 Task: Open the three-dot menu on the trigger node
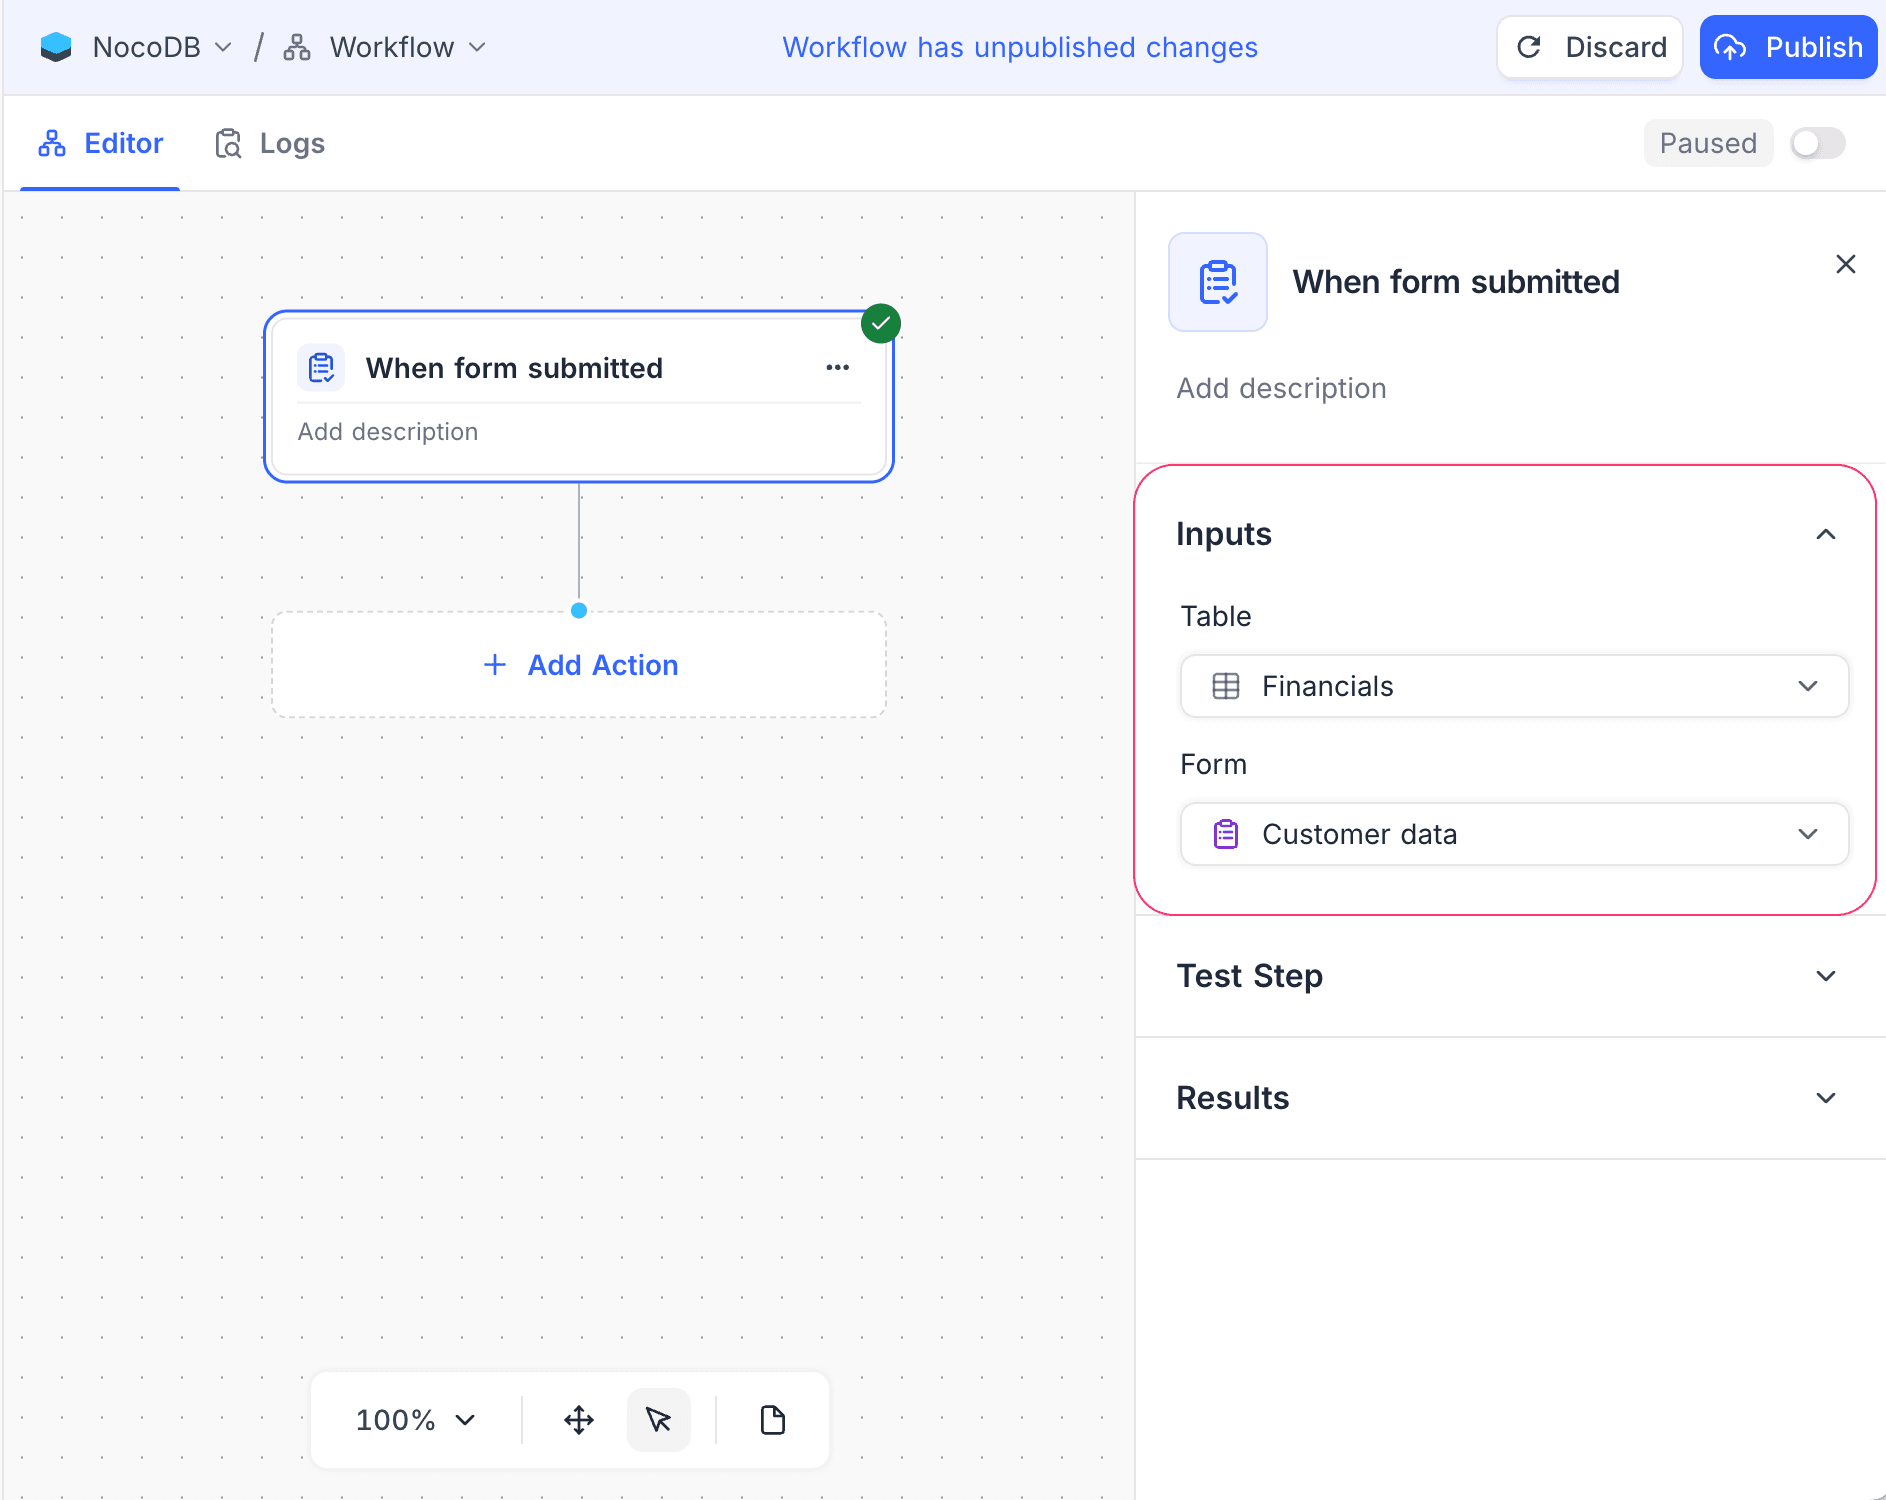pyautogui.click(x=838, y=367)
